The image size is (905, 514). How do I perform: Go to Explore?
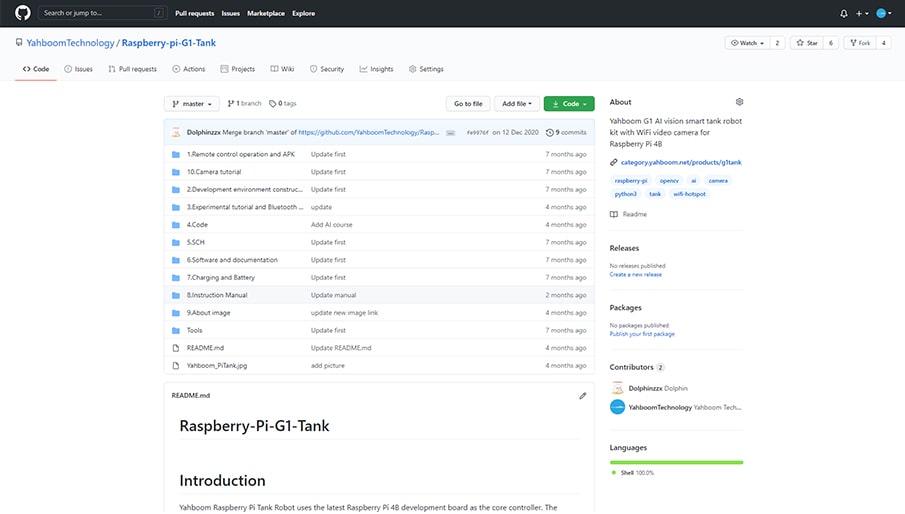(304, 13)
